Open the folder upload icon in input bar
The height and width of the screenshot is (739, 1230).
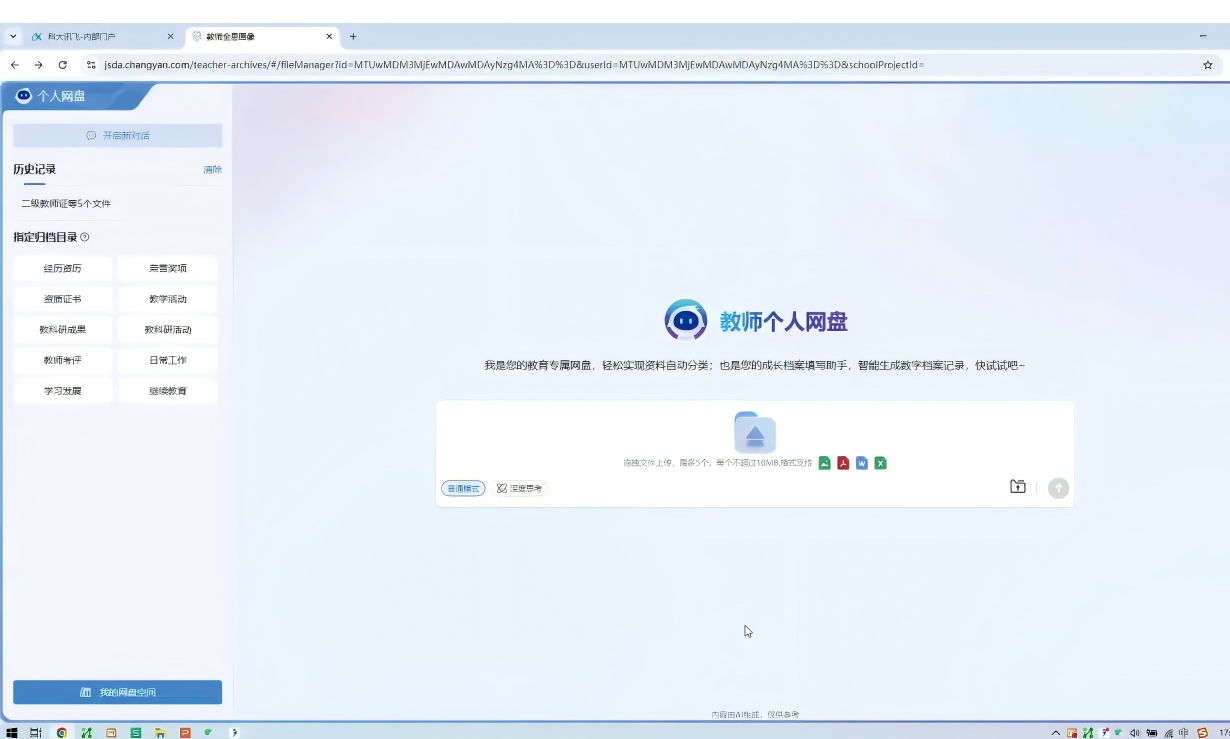[x=1017, y=487]
